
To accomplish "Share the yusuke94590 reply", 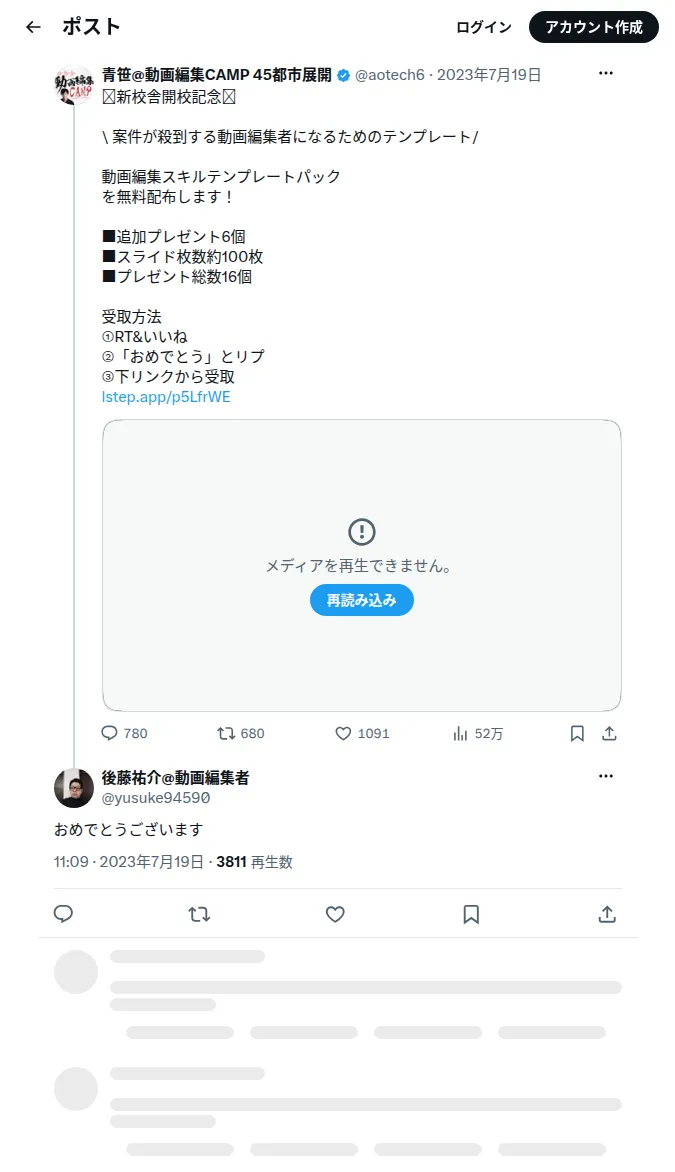I will point(607,913).
